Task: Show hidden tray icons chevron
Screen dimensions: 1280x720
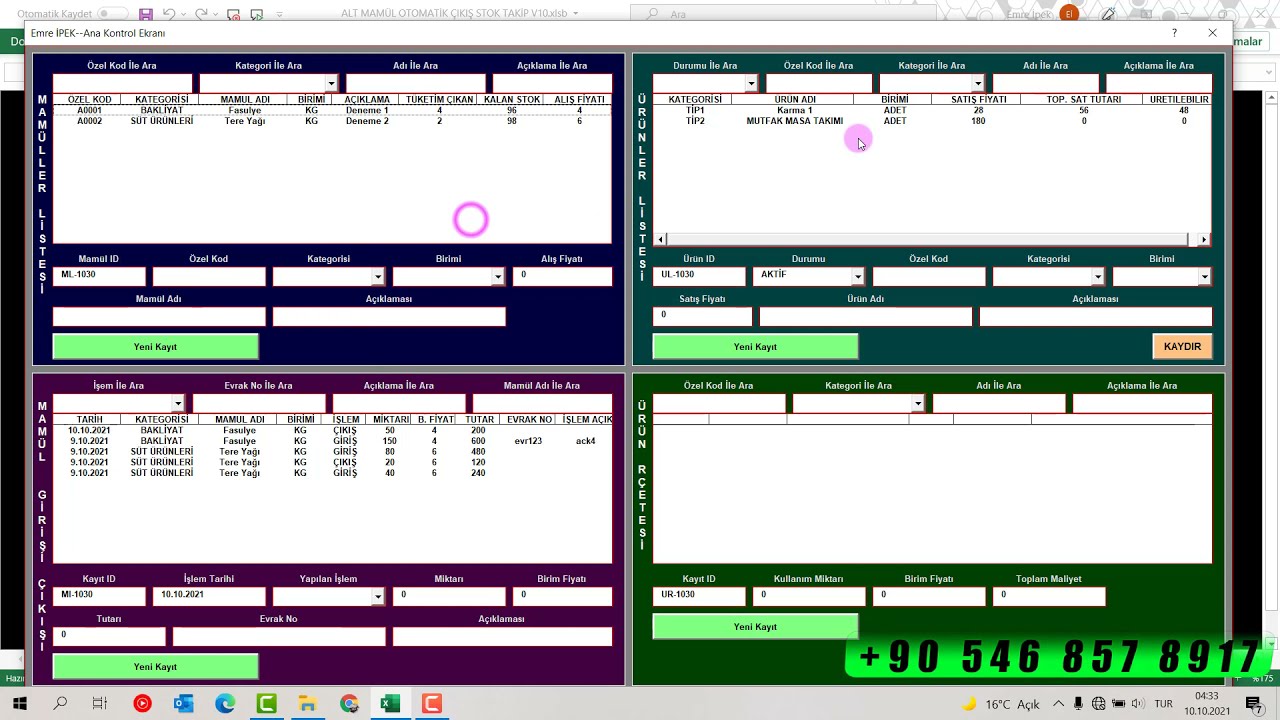Action: click(x=1059, y=704)
